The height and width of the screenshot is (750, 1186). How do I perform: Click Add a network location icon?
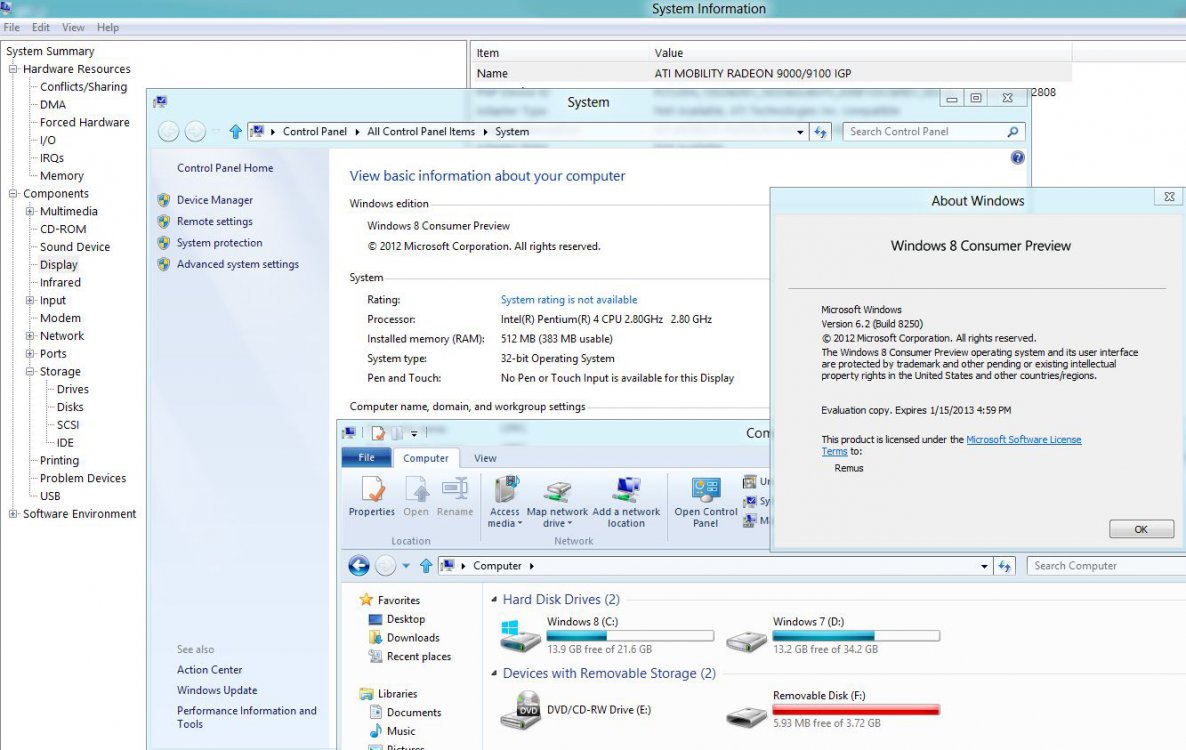pyautogui.click(x=626, y=490)
